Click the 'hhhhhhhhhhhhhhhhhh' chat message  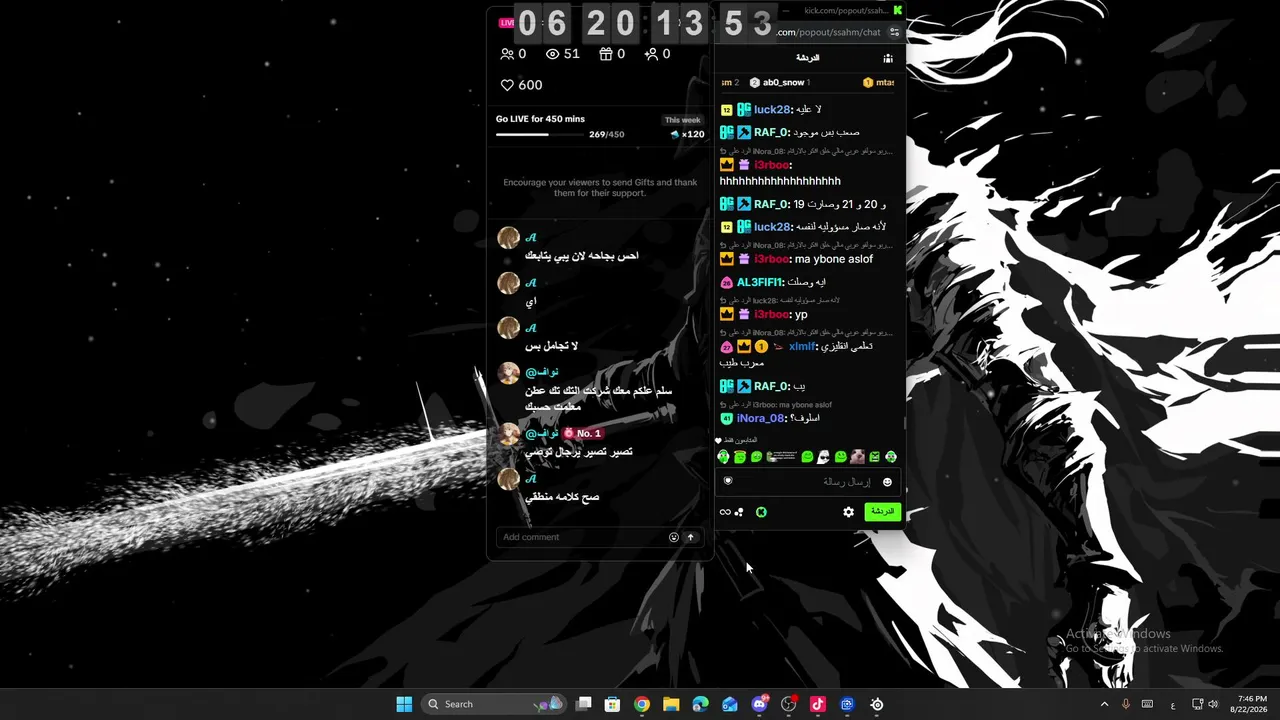(x=780, y=181)
